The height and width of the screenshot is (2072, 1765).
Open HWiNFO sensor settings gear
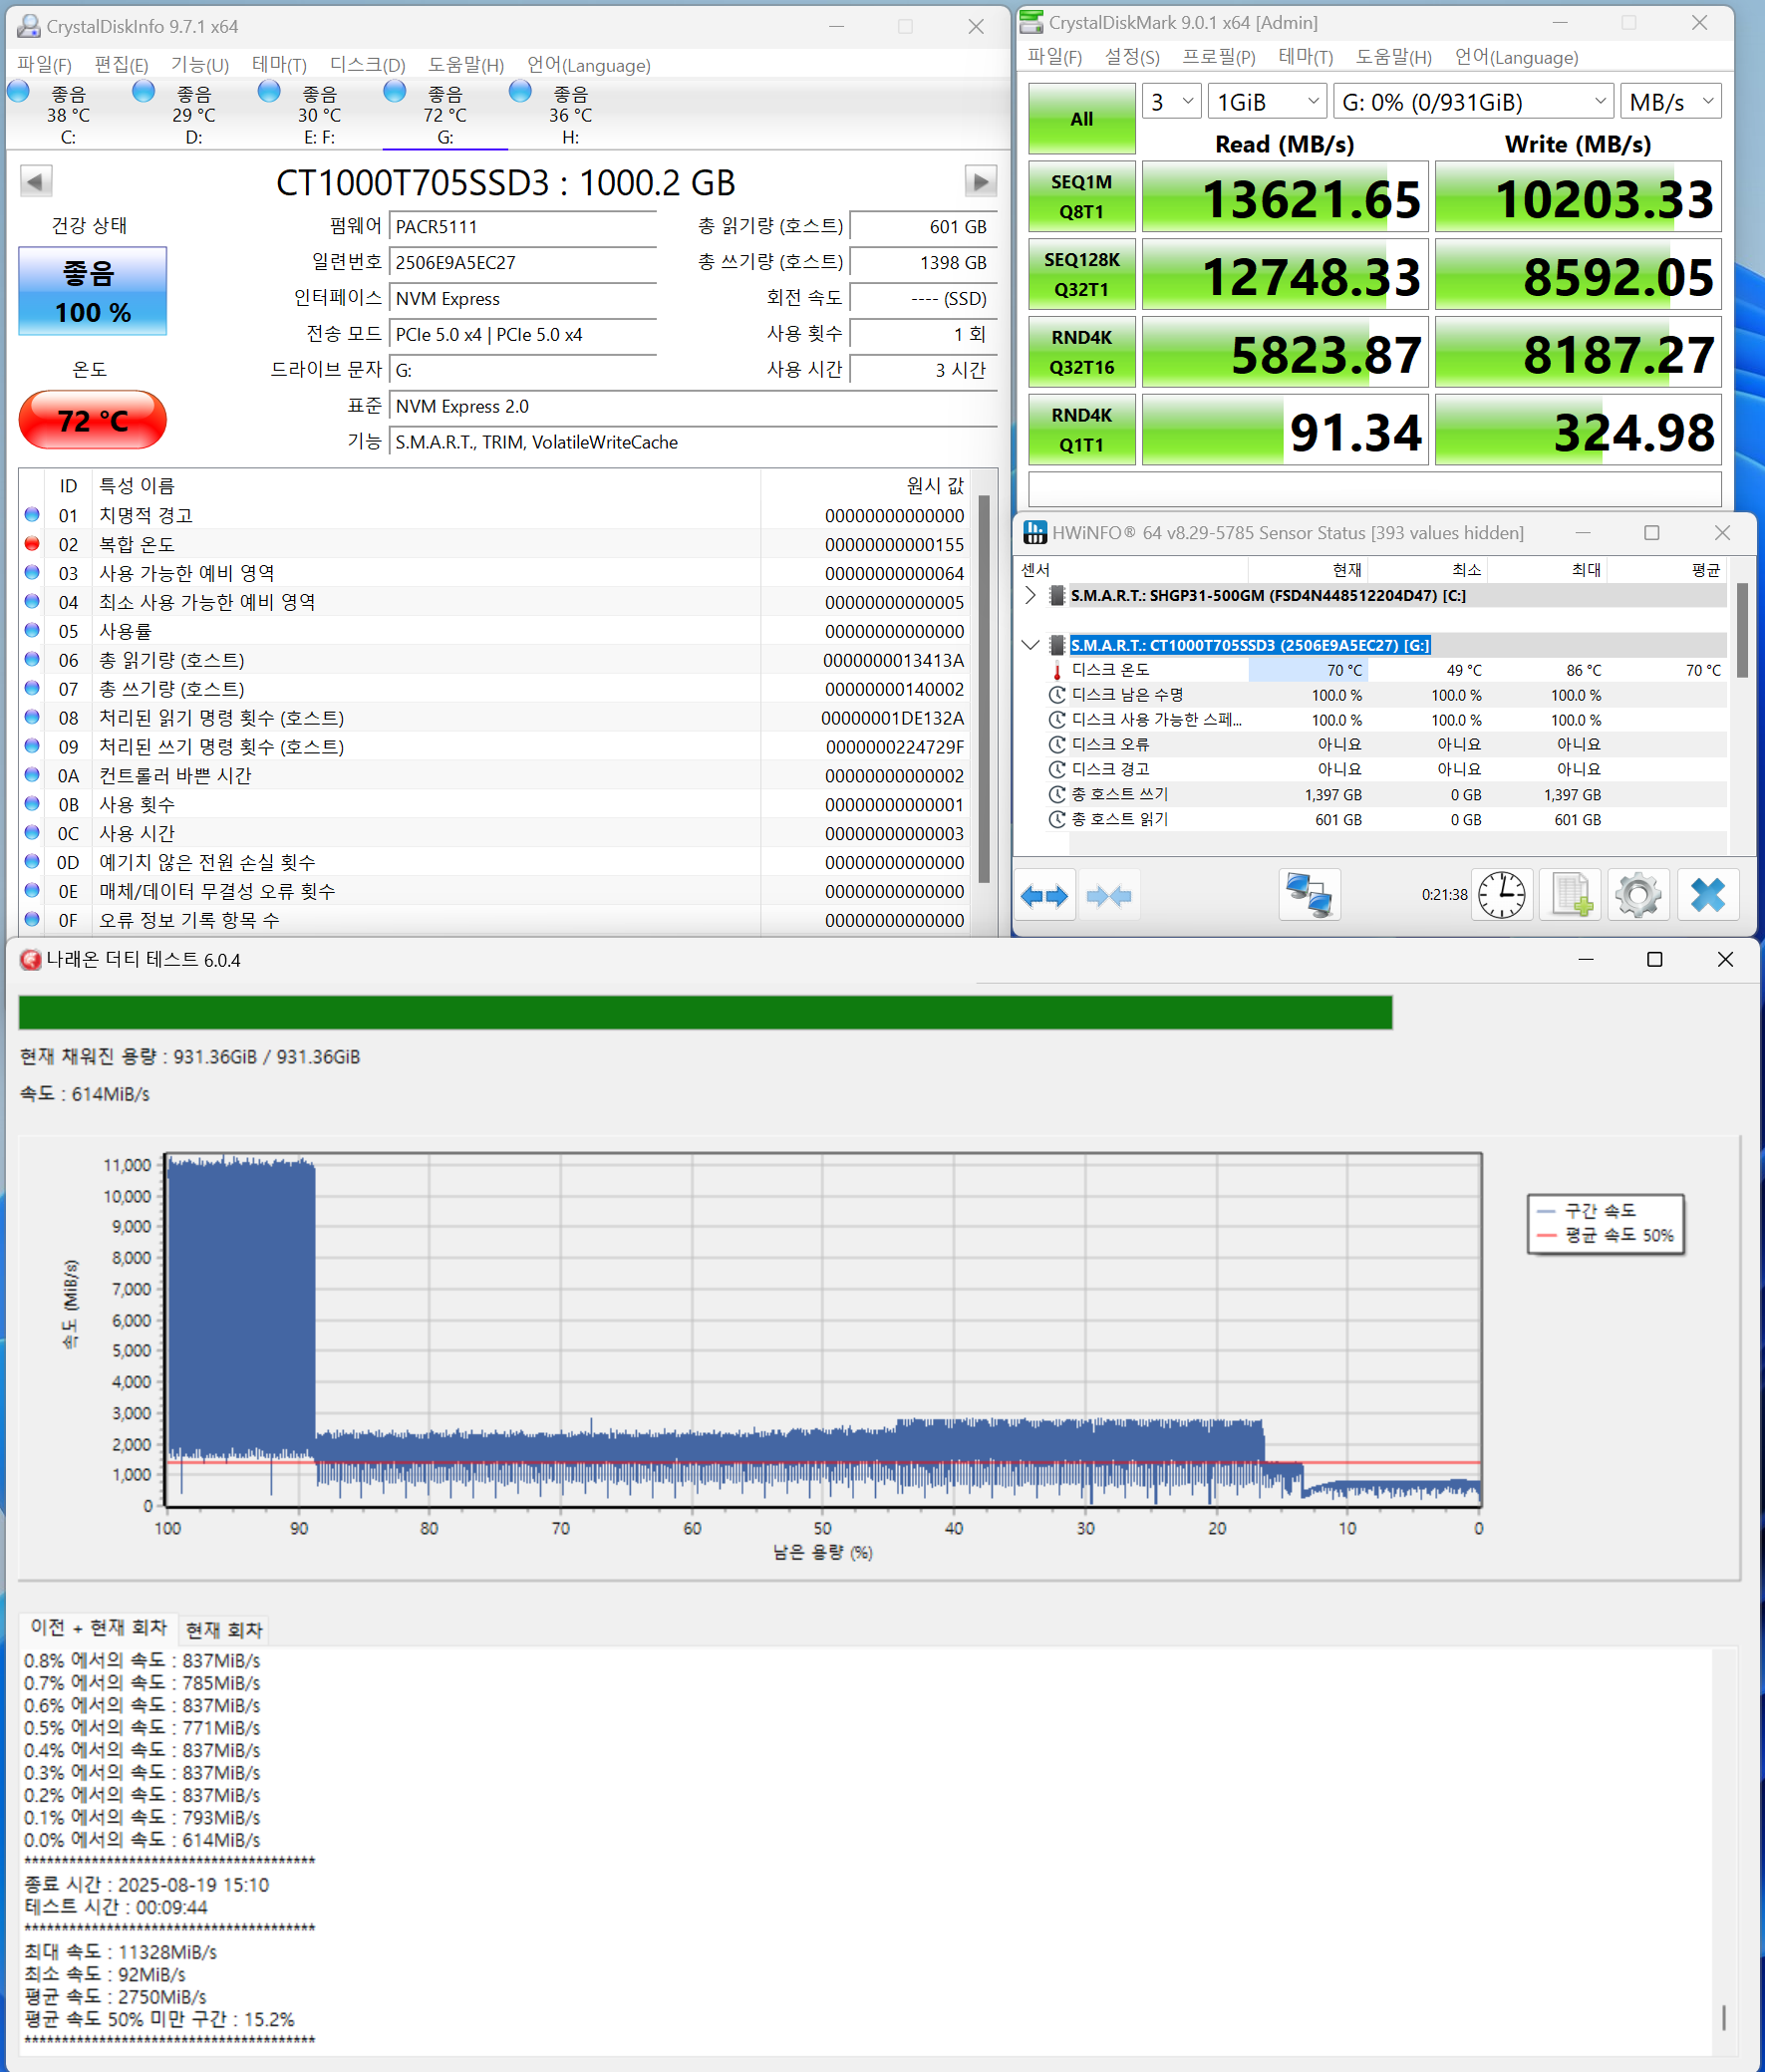click(1638, 895)
